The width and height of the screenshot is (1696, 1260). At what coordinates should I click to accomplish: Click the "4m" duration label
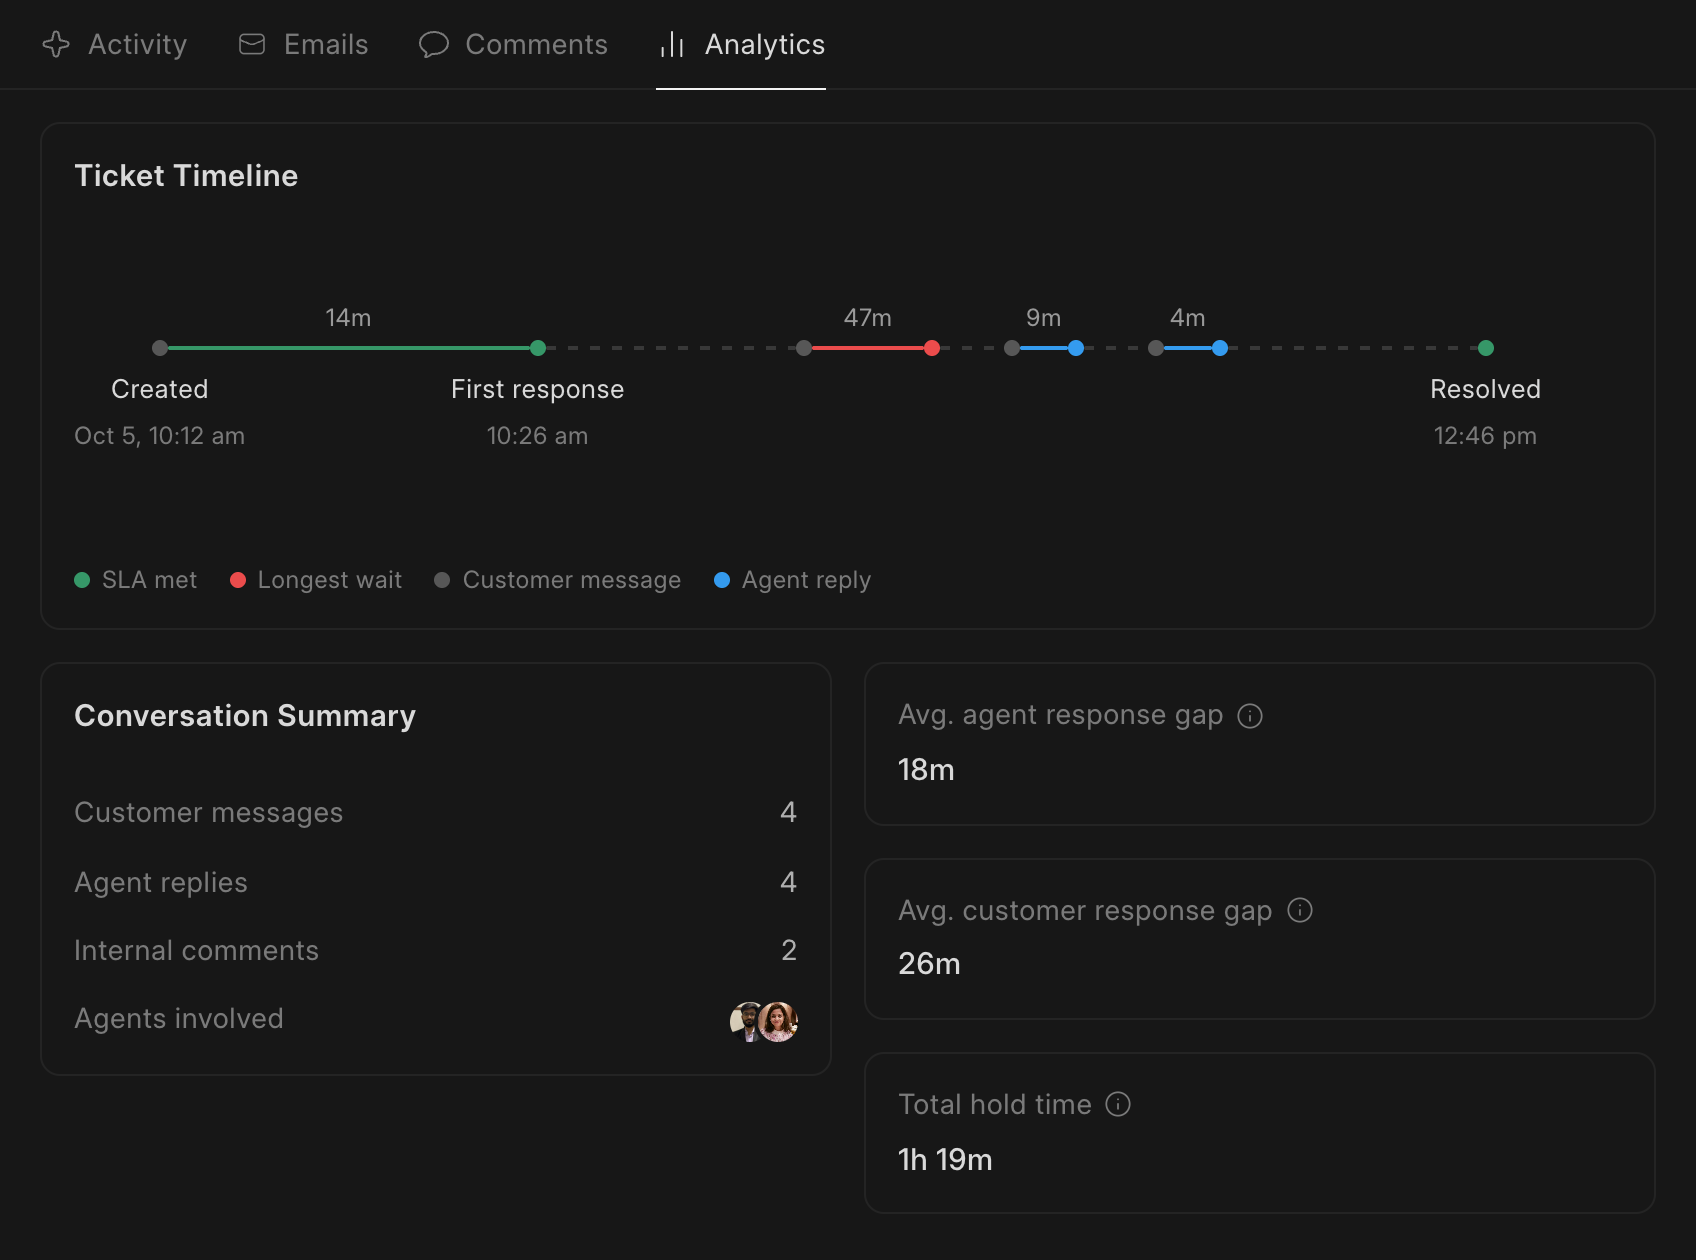pos(1188,318)
